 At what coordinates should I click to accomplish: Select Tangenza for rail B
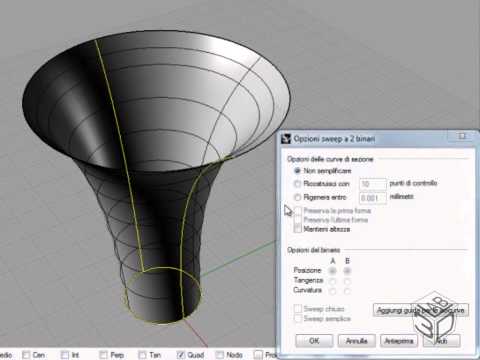(x=347, y=281)
